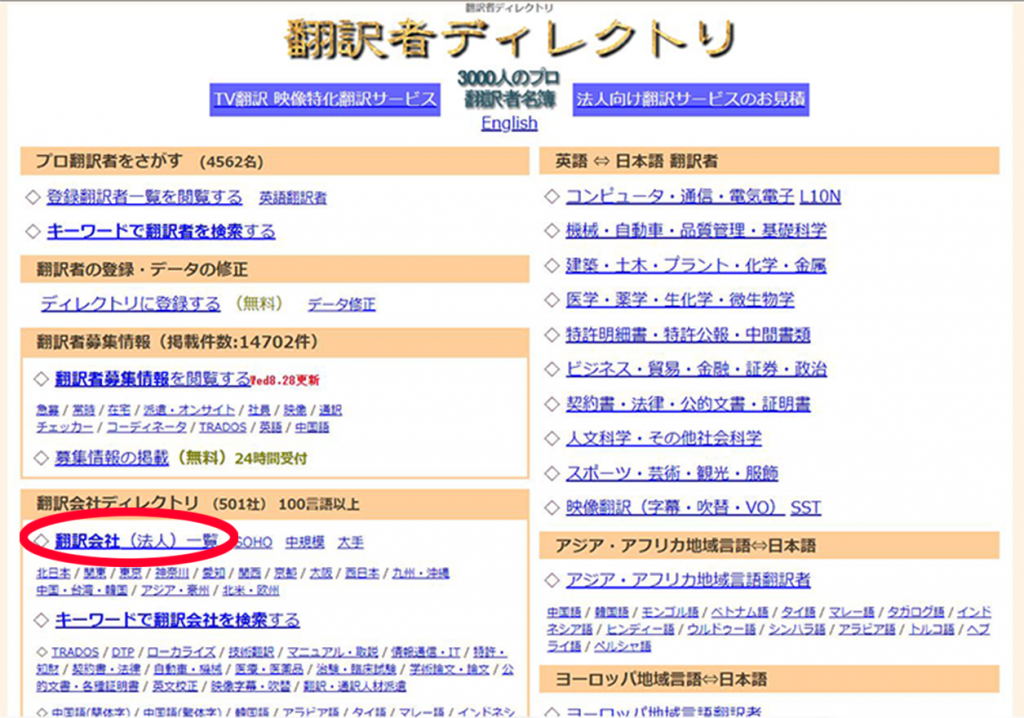
Task: Open the データ修正 page
Action: (340, 303)
